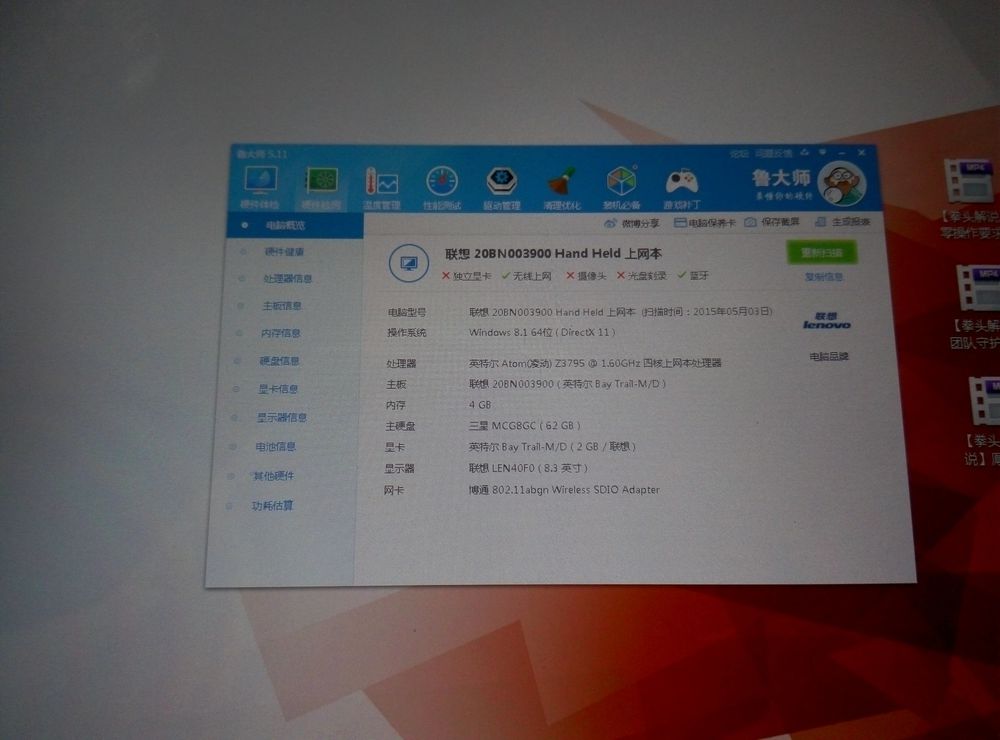Image resolution: width=1000 pixels, height=740 pixels.
Task: Click the Atom Z3795 processor value
Action: (595, 363)
